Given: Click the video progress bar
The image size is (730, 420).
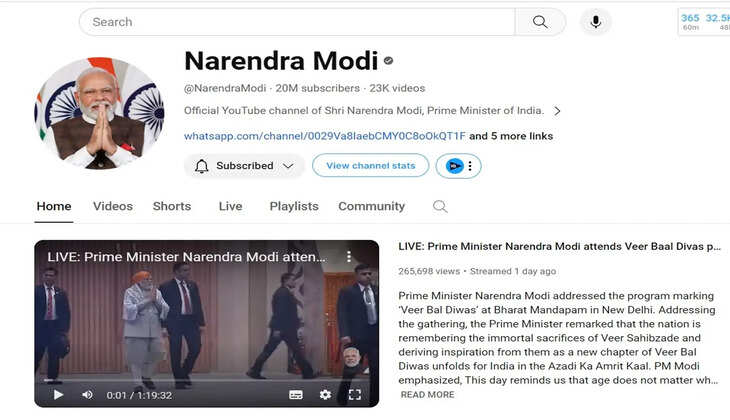Looking at the screenshot, I should tap(207, 380).
